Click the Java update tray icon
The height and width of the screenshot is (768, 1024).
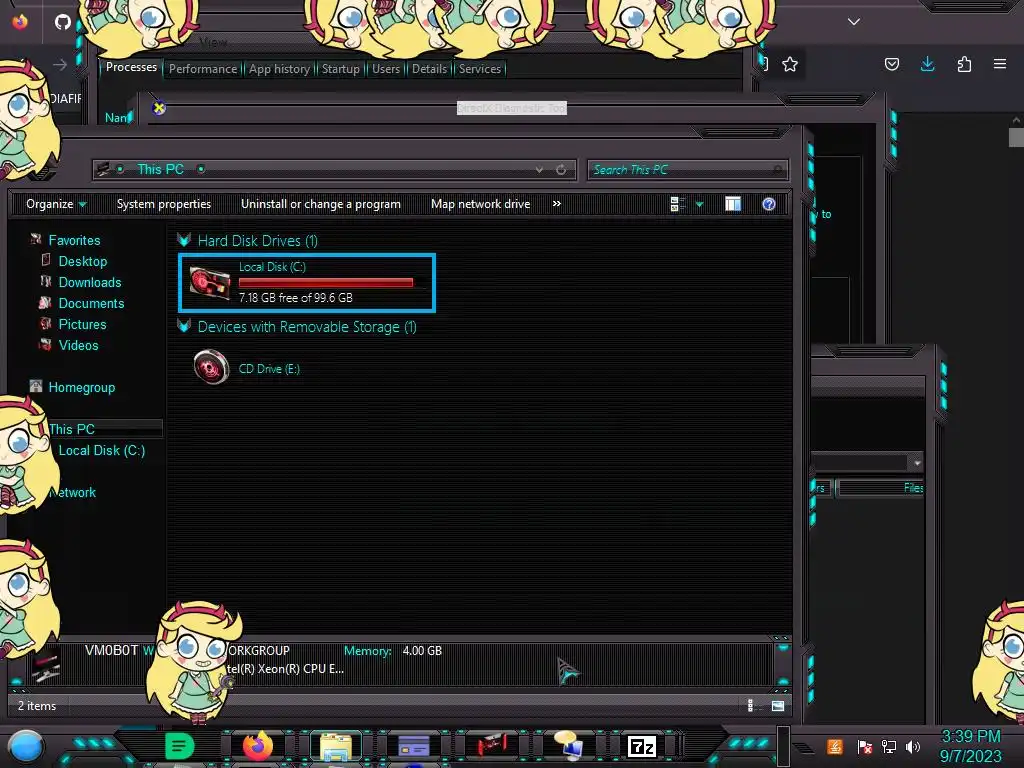tap(835, 746)
